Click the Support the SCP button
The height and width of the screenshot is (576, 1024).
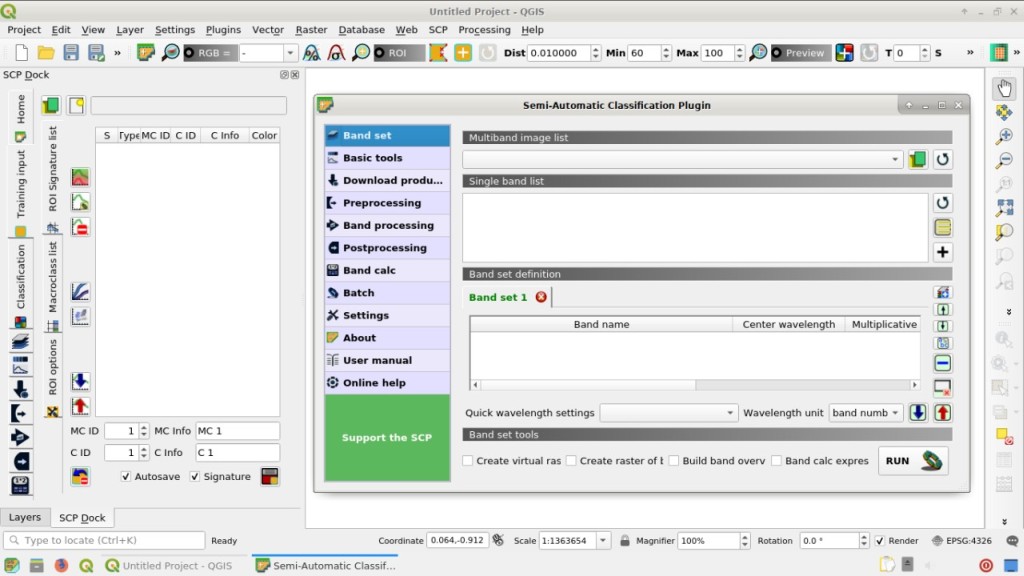(387, 438)
